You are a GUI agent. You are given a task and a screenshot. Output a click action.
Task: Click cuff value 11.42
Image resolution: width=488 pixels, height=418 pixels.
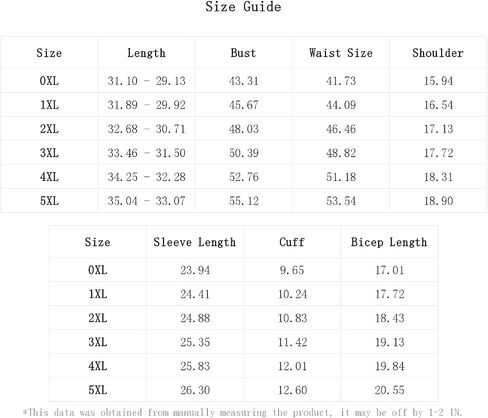292,342
